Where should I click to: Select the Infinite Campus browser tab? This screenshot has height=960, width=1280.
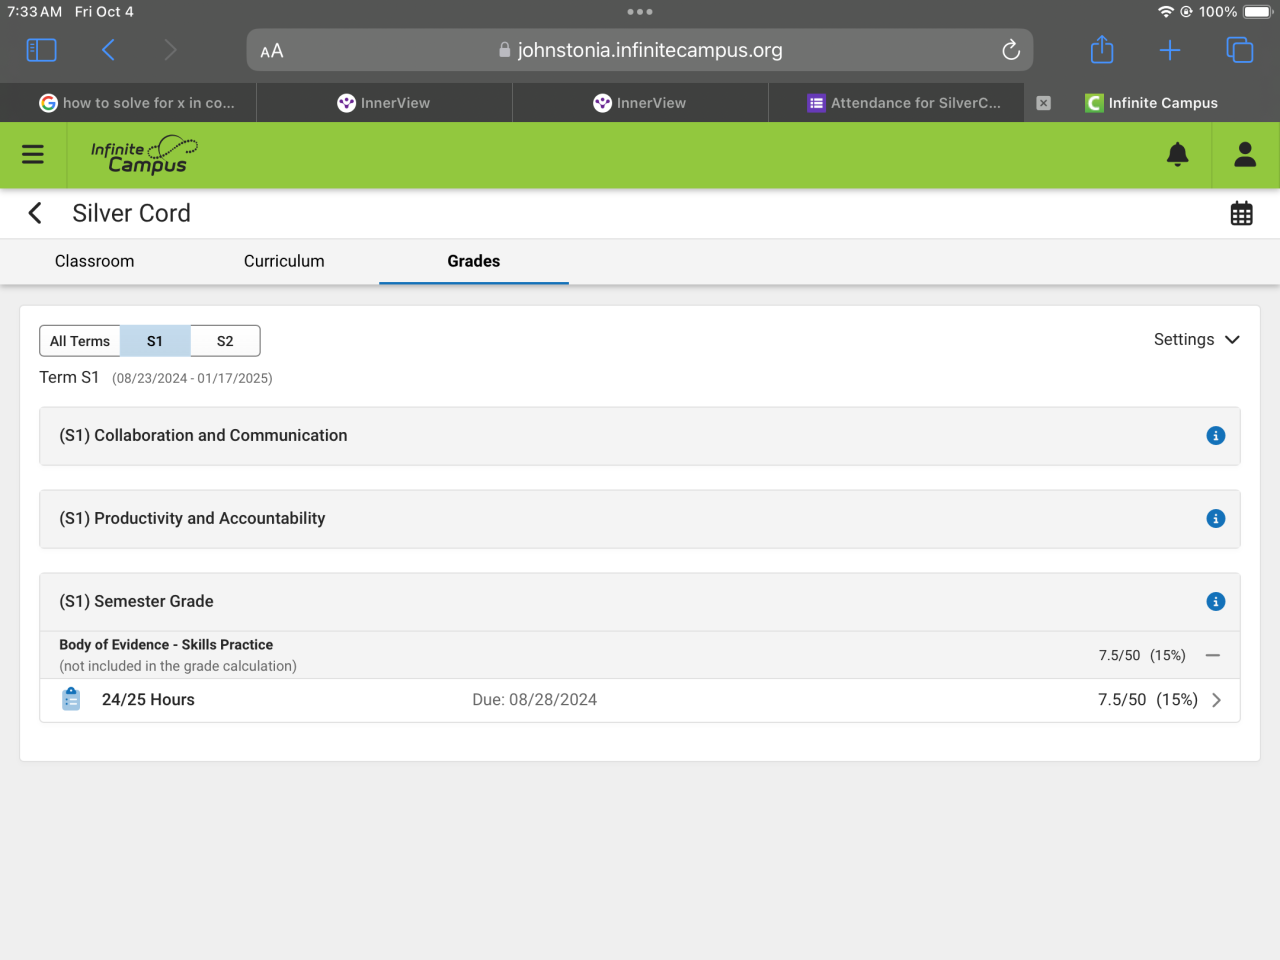tap(1152, 103)
